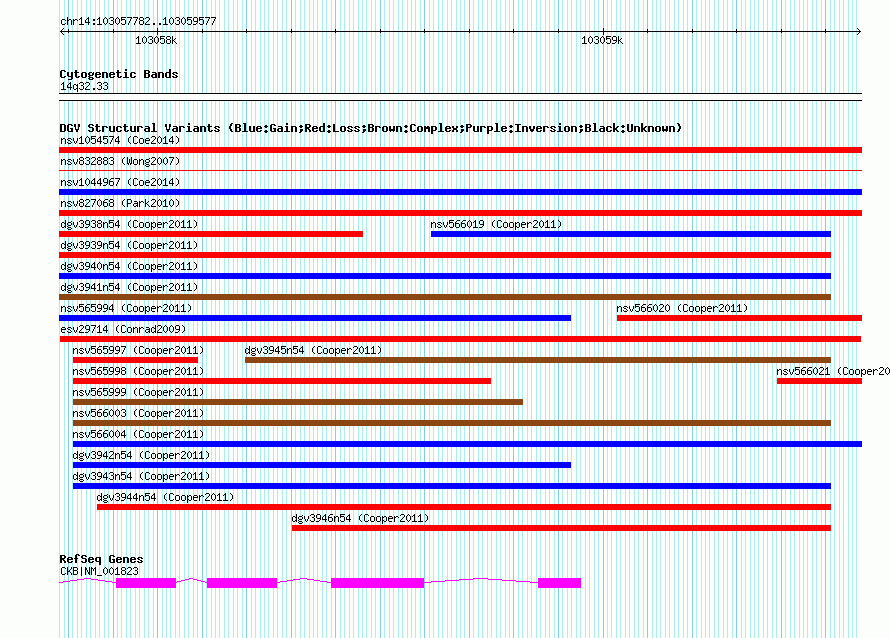
Task: Click the last magenta CKB exon block
Action: 559,583
